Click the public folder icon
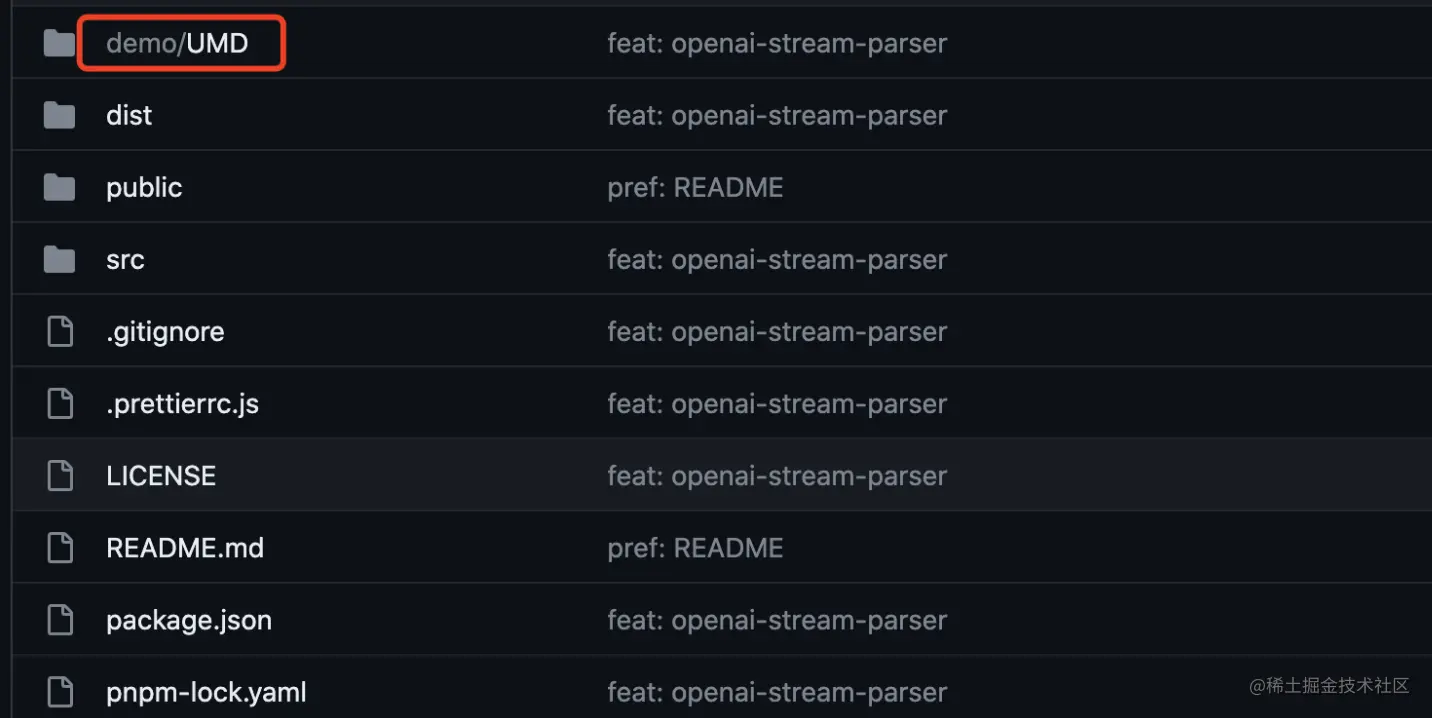This screenshot has width=1432, height=718. coord(59,187)
